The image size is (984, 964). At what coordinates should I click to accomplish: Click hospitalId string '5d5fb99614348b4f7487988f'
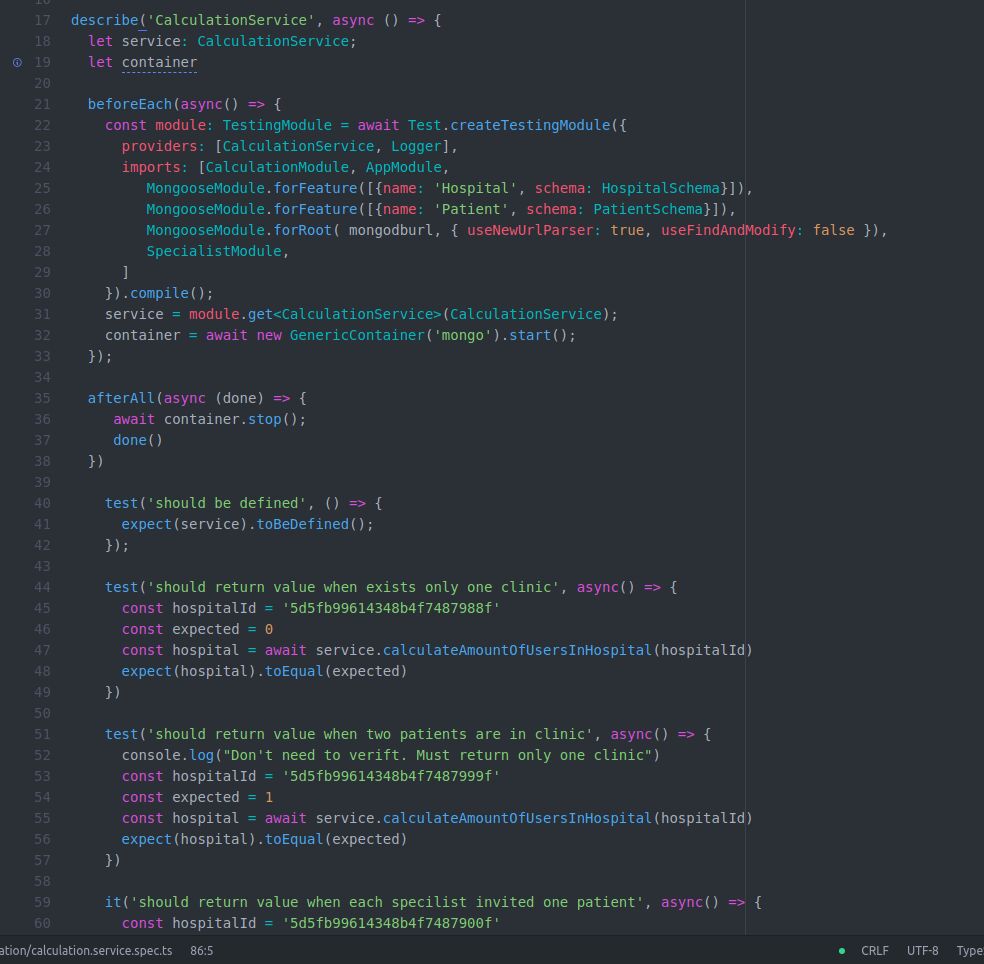(x=391, y=608)
